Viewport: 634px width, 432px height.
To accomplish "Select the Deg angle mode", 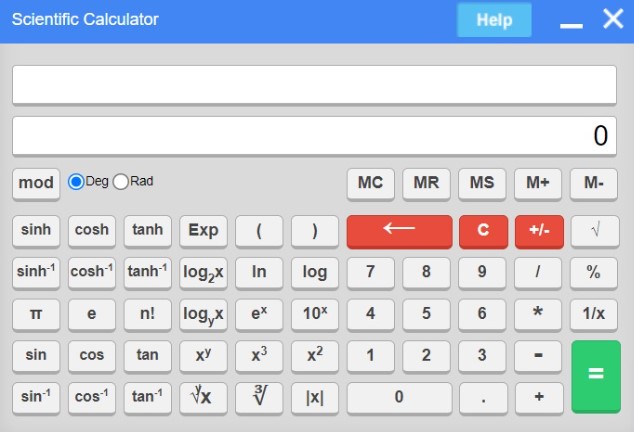I will (76, 182).
